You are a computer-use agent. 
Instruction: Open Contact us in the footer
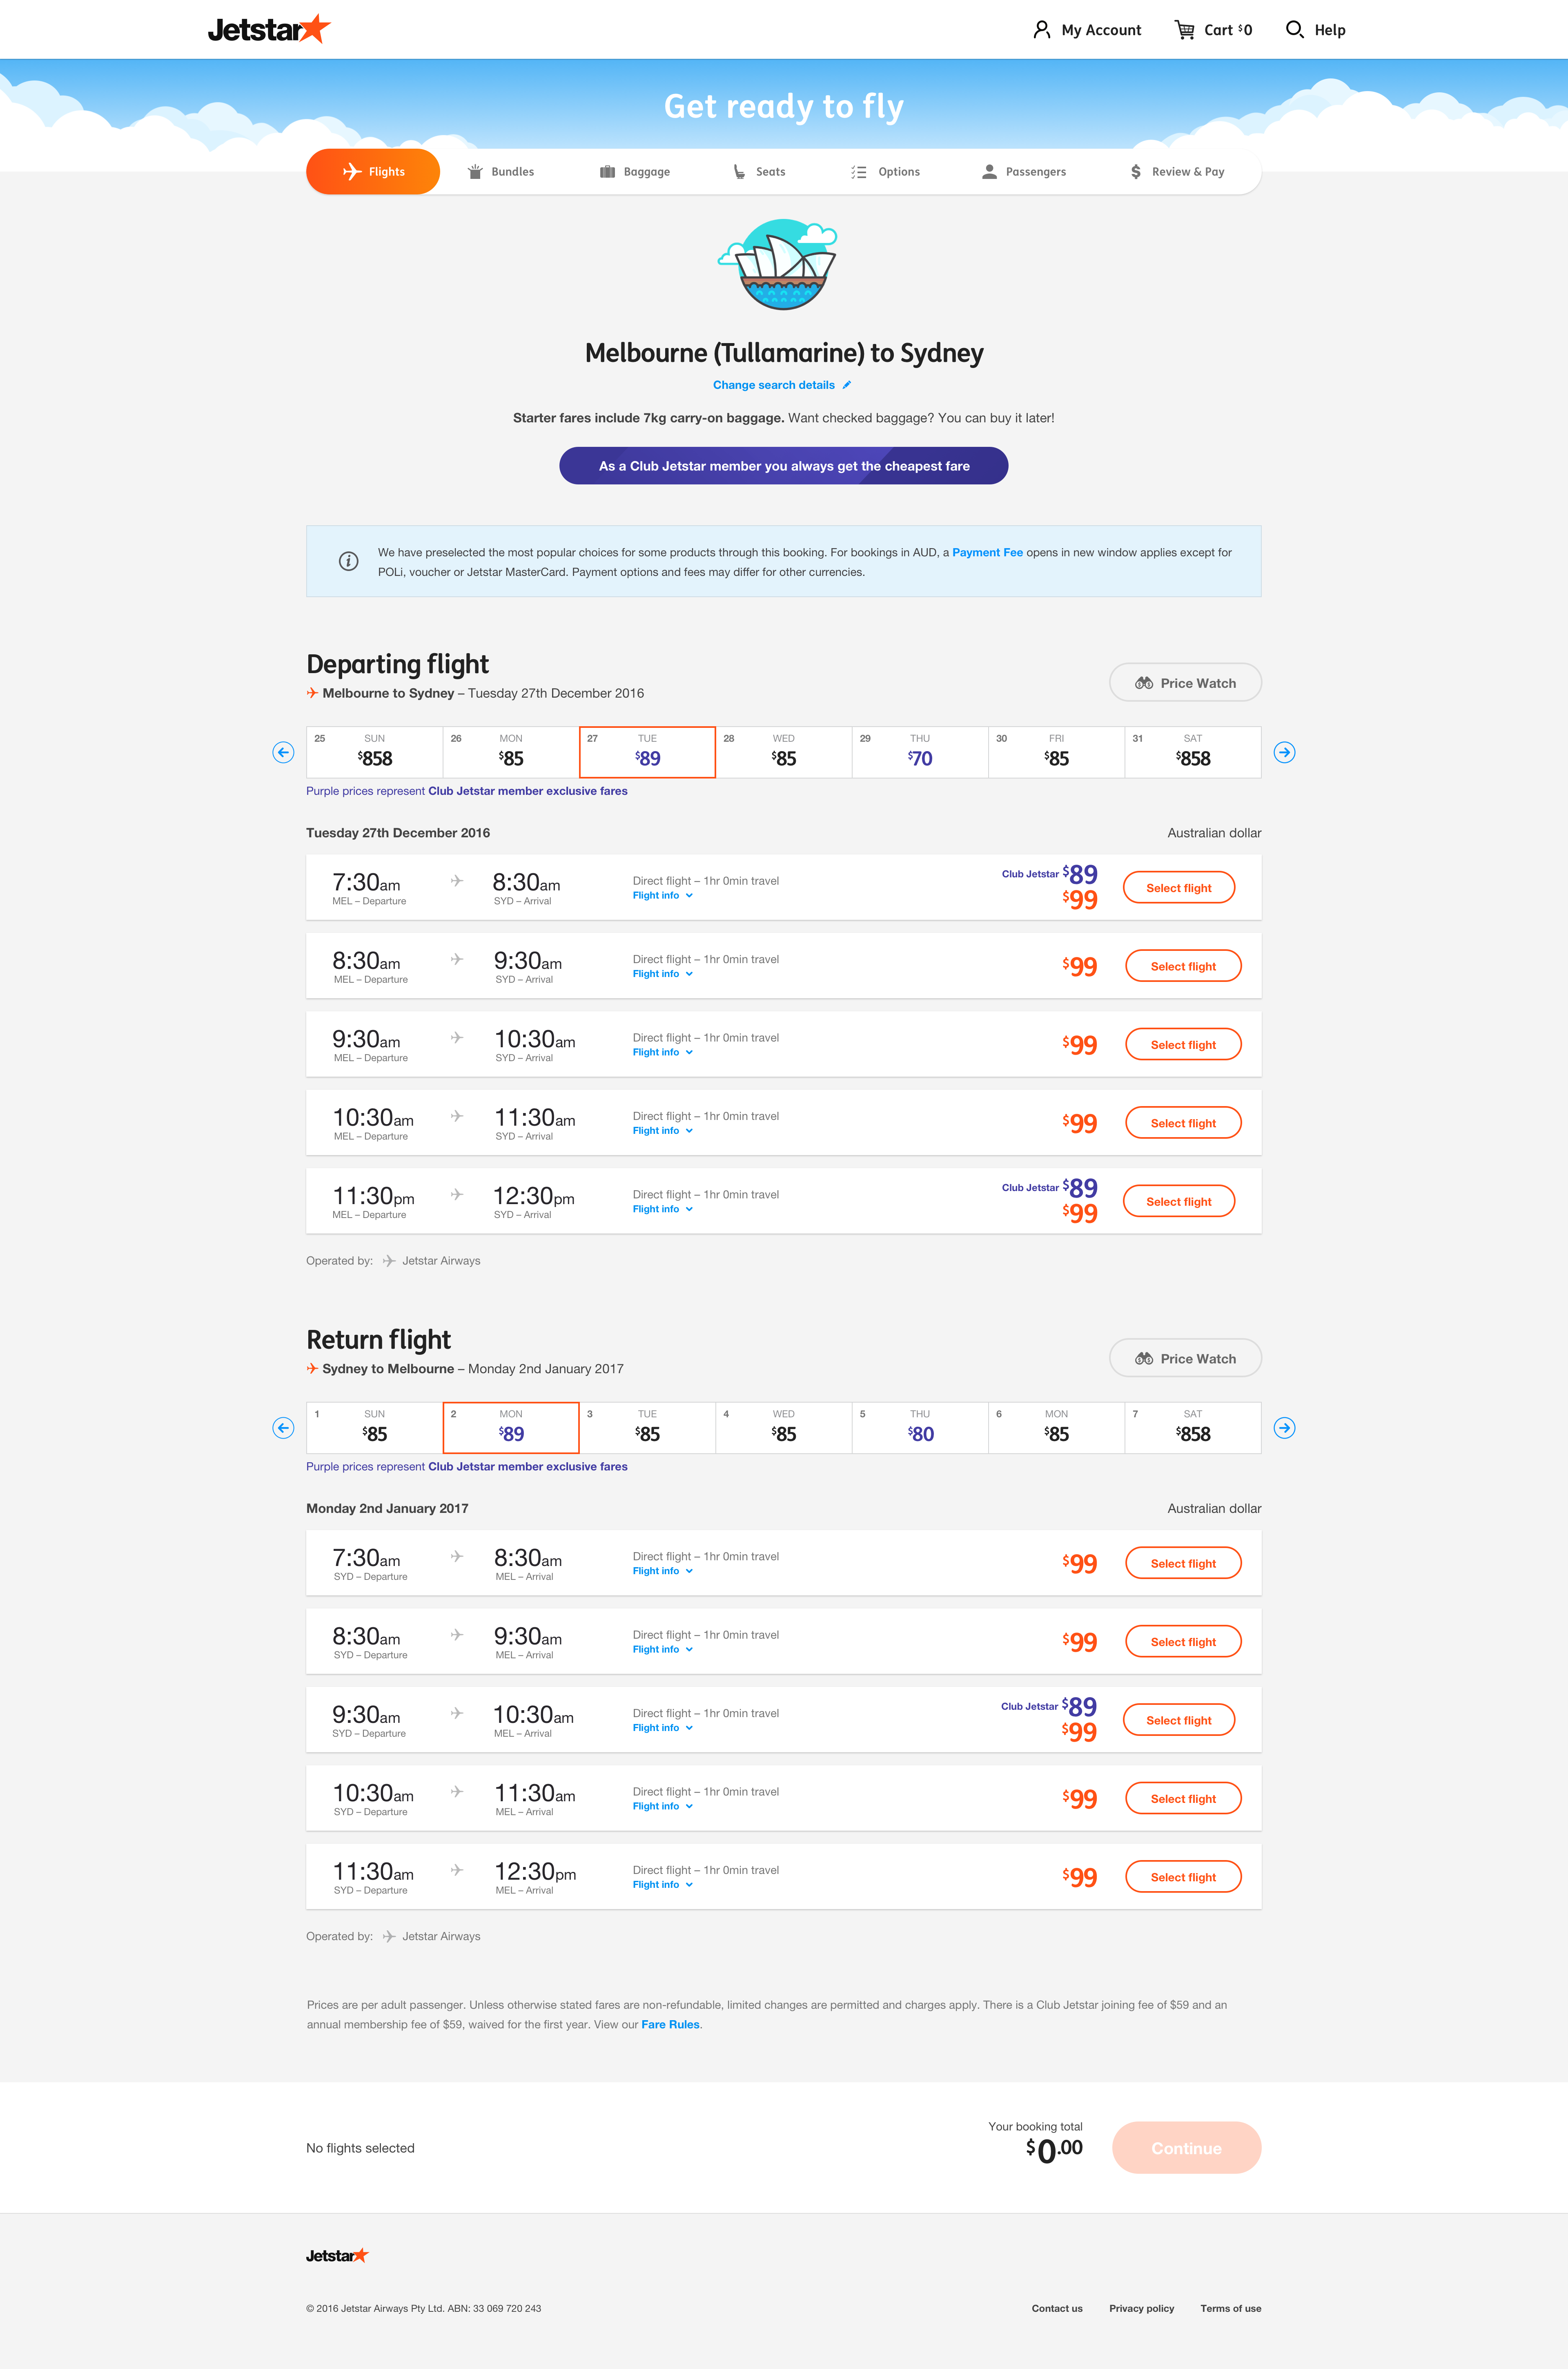pyautogui.click(x=1057, y=2309)
